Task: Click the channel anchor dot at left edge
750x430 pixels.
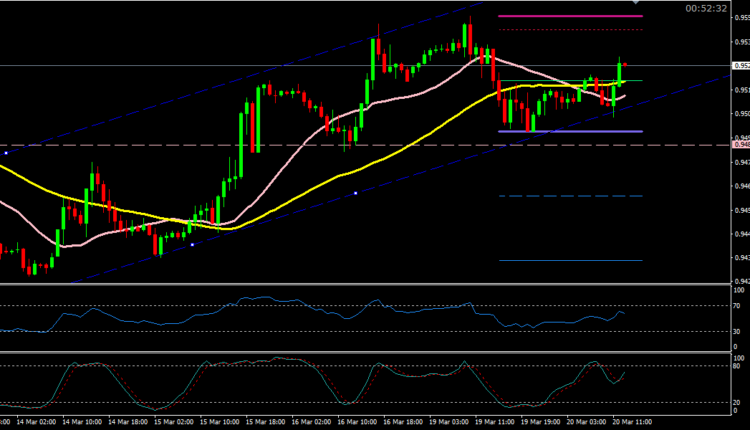Action: click(7, 152)
